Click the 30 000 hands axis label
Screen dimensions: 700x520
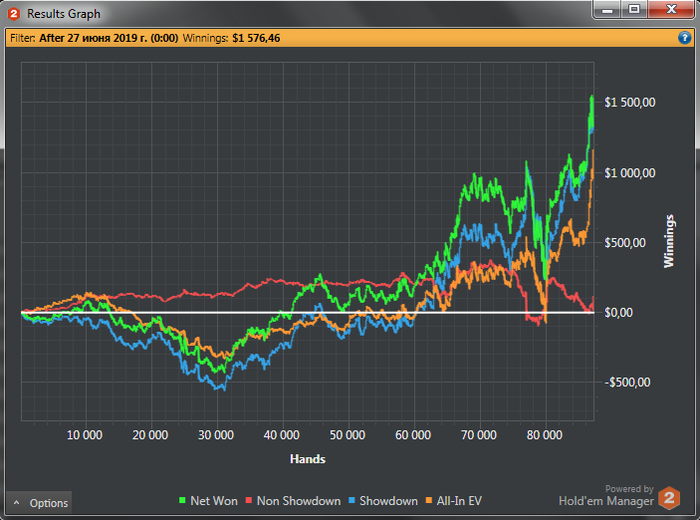(216, 435)
